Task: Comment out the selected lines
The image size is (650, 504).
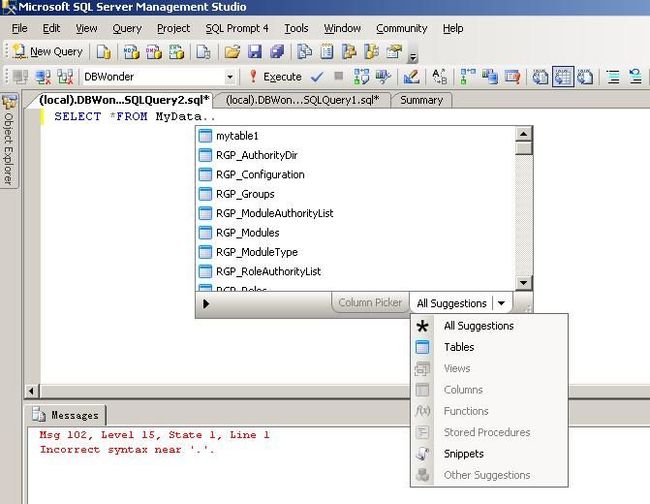Action: coord(613,77)
